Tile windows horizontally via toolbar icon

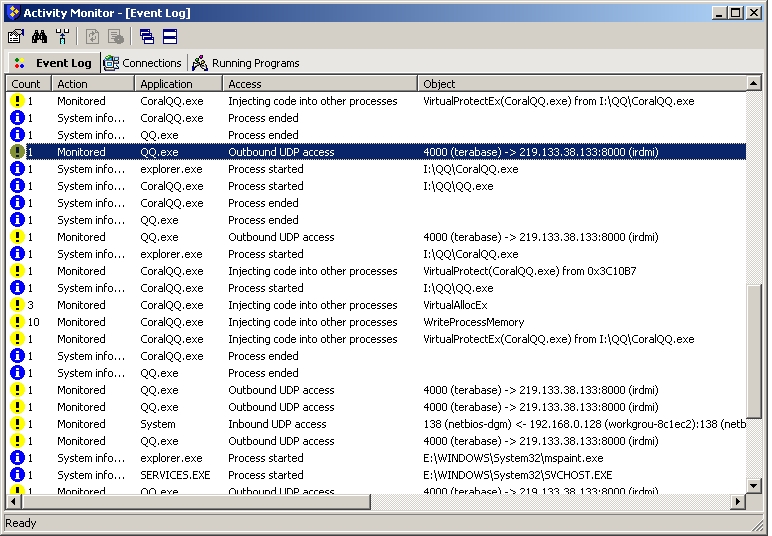coord(170,36)
